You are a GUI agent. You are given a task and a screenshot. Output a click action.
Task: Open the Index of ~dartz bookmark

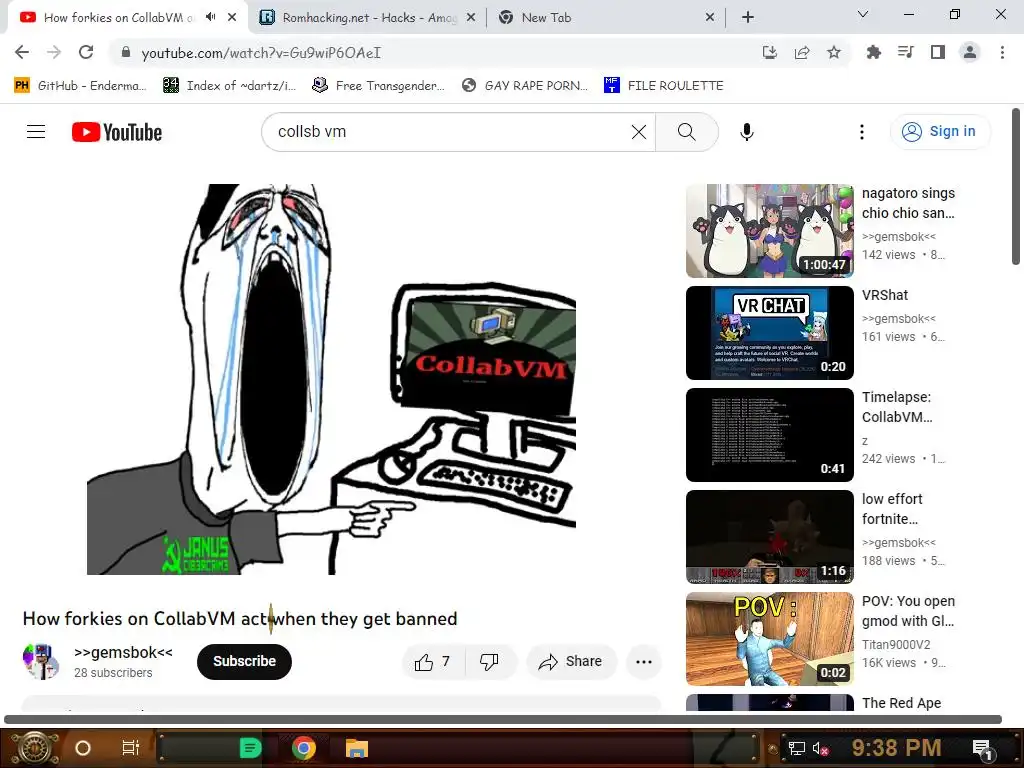230,86
